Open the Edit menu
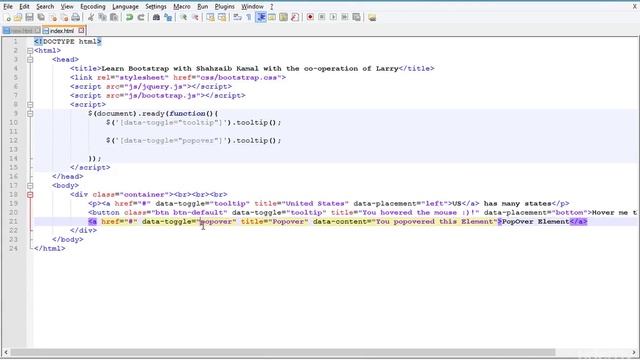 tap(24, 7)
